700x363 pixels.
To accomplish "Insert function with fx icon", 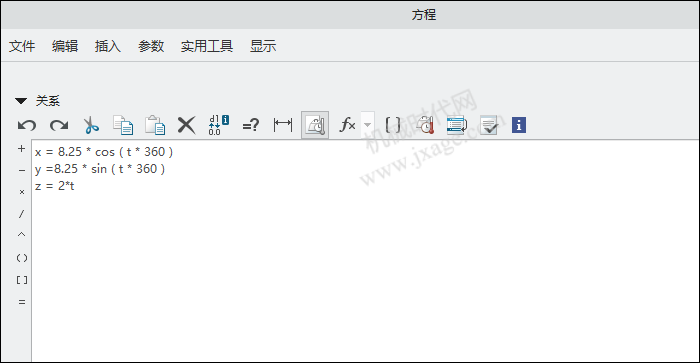I will pos(347,125).
